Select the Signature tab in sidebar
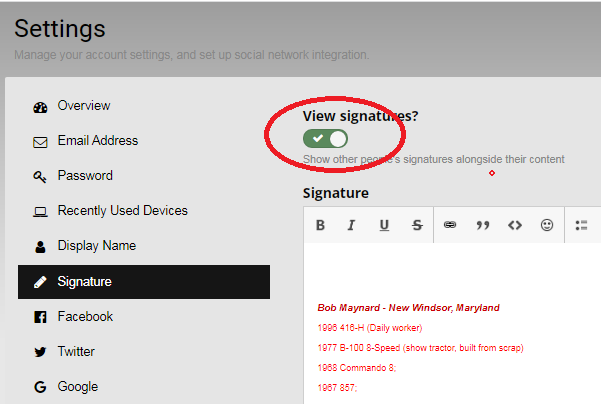Image resolution: width=601 pixels, height=404 pixels. [x=84, y=282]
